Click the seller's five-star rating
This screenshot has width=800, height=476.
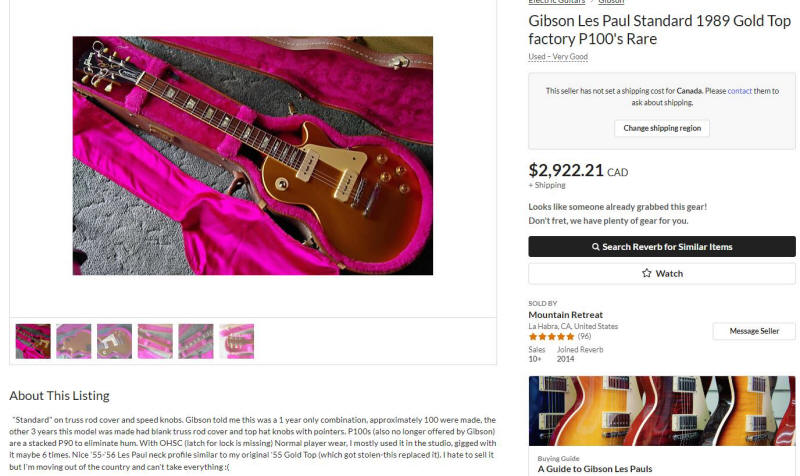point(552,337)
